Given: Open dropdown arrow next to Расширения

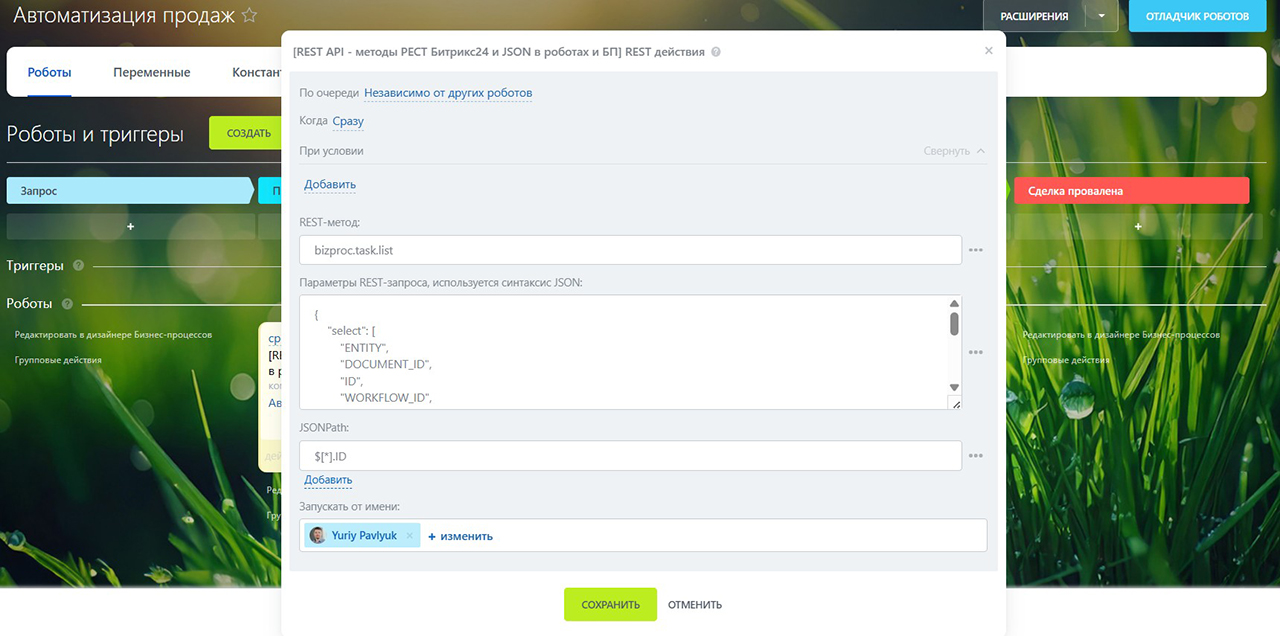Looking at the screenshot, I should point(1102,16).
